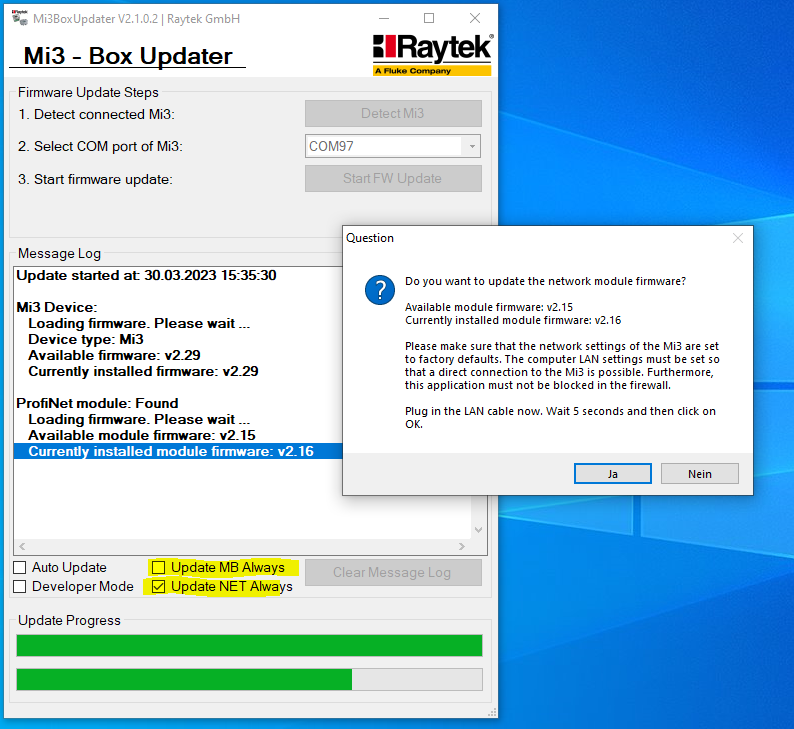
Task: Open the COM97 port dropdown
Action: coord(471,146)
